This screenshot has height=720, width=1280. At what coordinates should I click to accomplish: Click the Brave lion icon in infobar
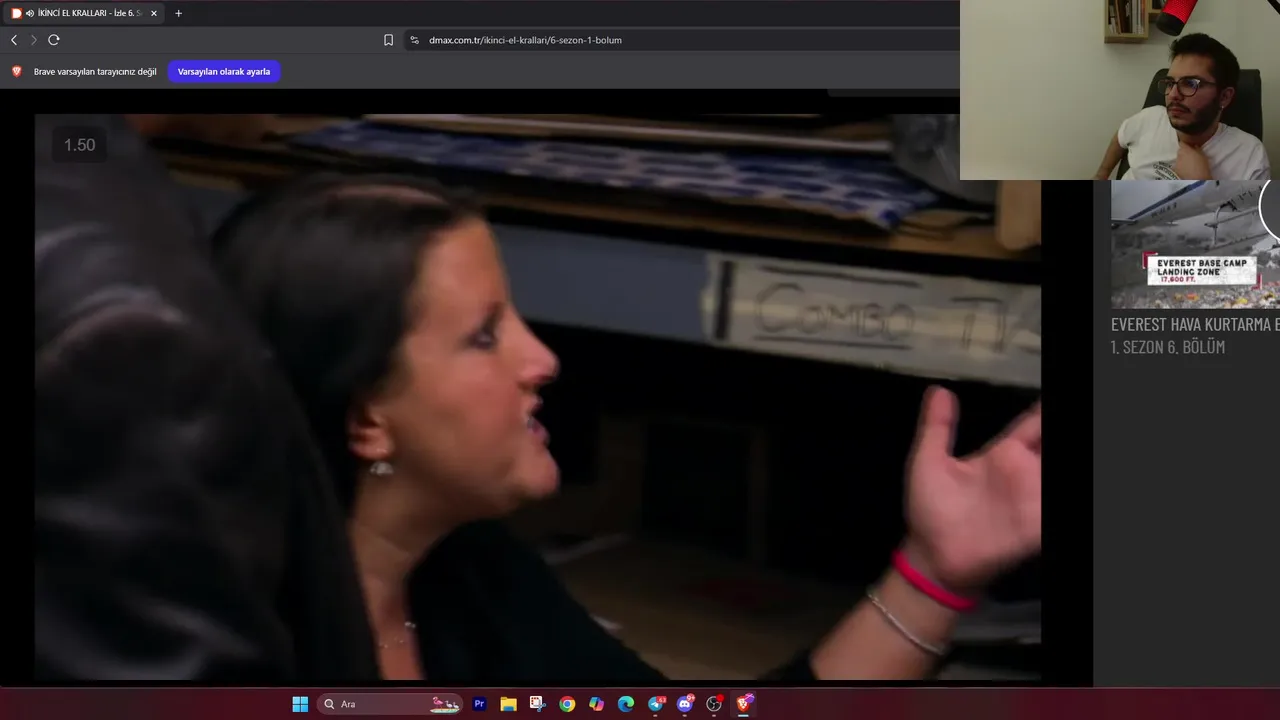pyautogui.click(x=16, y=72)
